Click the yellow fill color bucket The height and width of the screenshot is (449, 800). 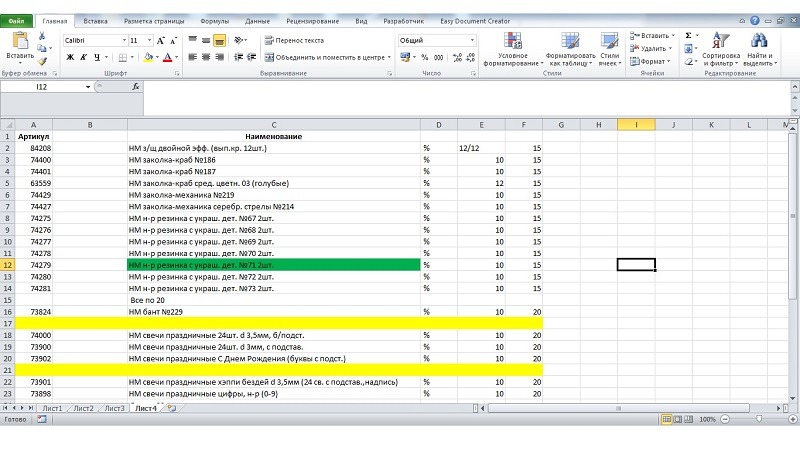[149, 58]
